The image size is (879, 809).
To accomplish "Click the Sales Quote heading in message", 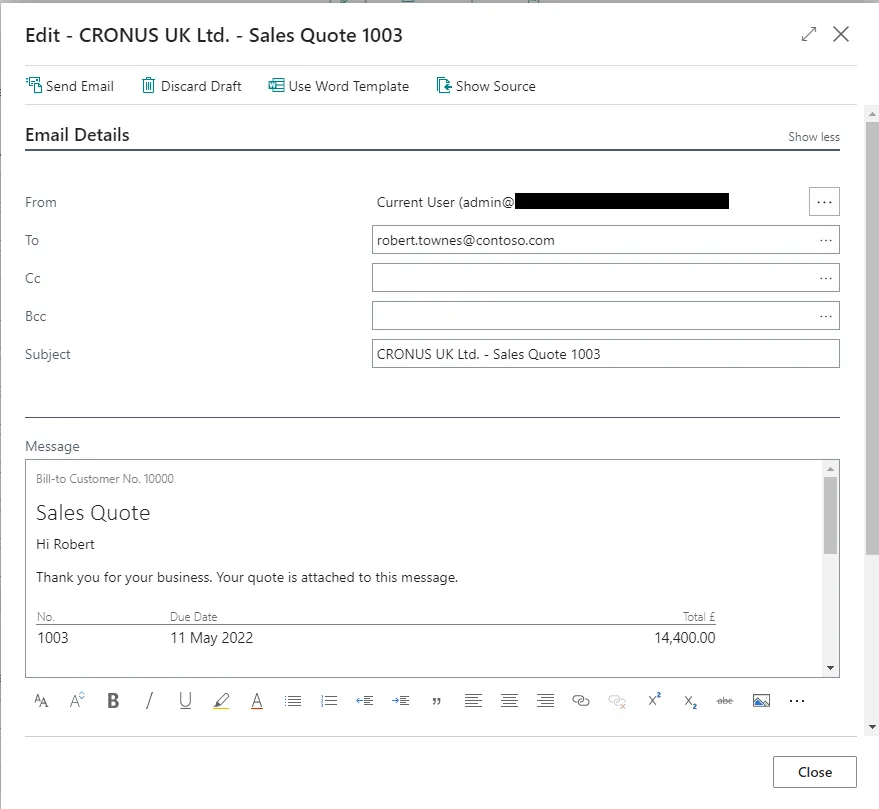I will coord(93,513).
